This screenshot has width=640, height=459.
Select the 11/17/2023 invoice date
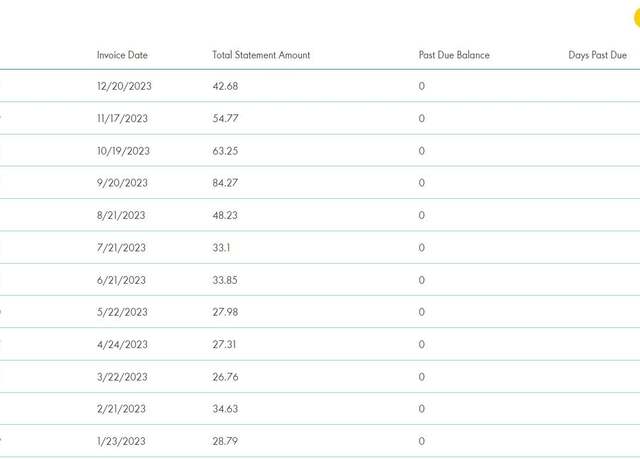(122, 118)
